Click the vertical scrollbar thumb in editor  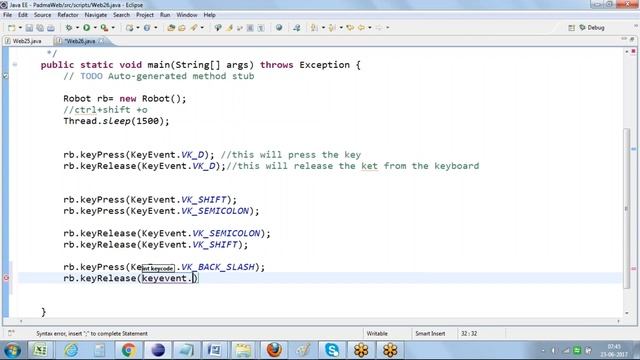point(626,208)
